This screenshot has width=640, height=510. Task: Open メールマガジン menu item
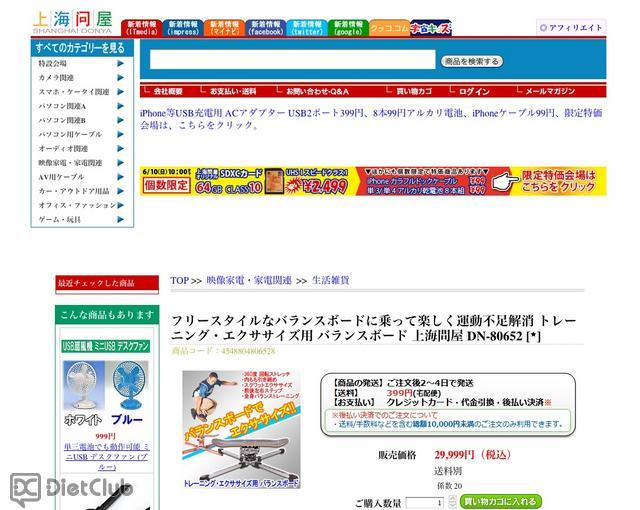point(550,91)
